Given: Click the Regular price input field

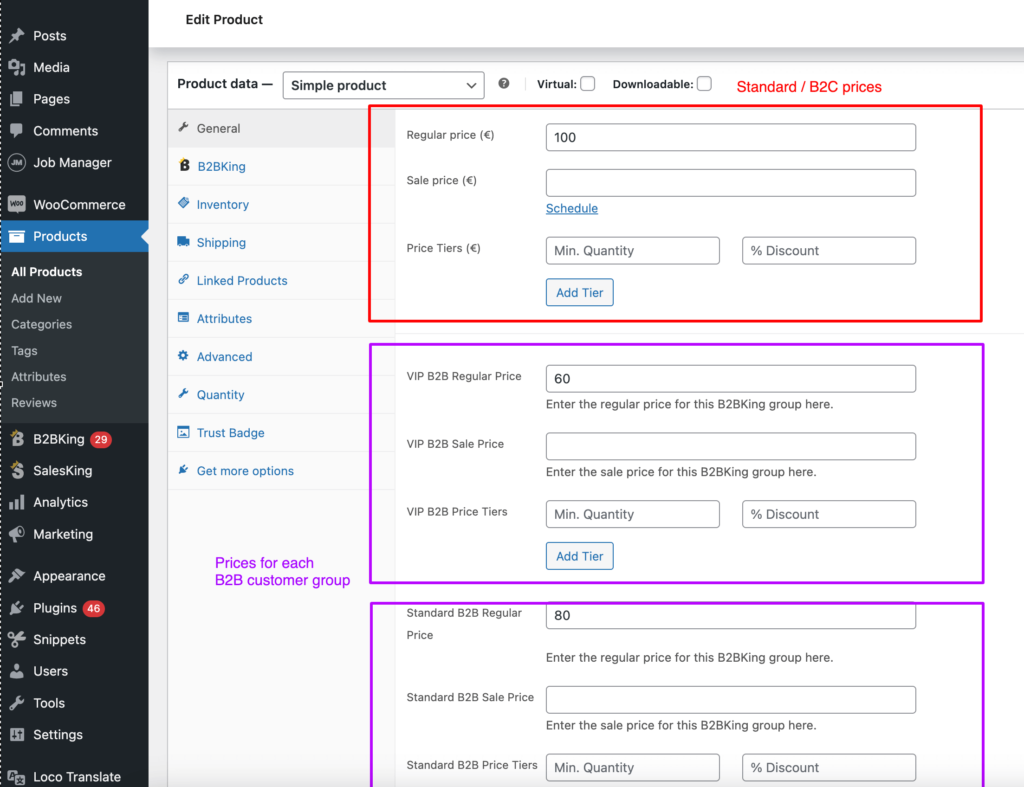Looking at the screenshot, I should (730, 137).
